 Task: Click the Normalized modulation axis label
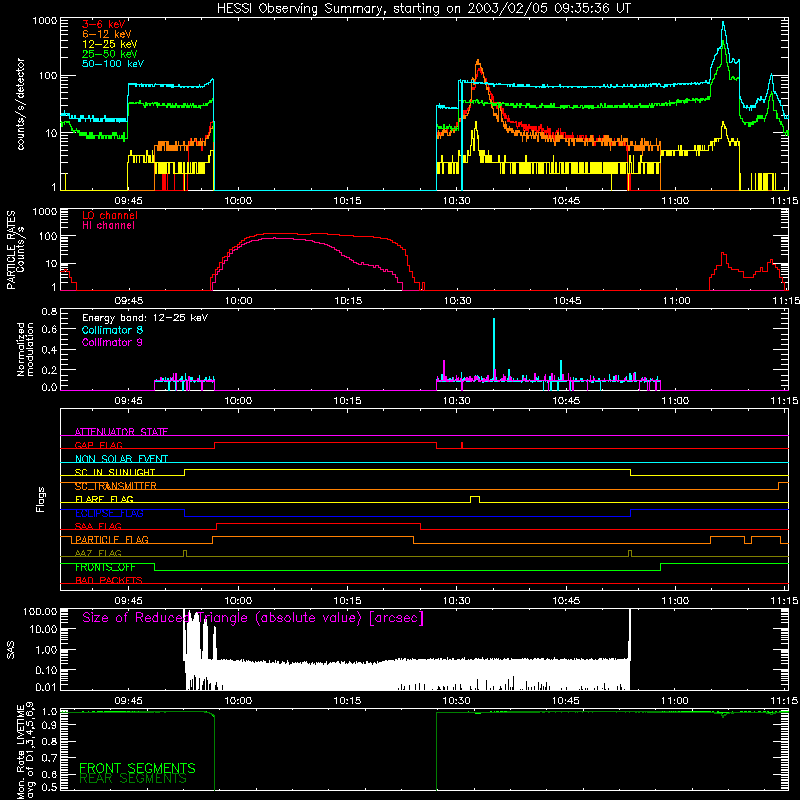tap(26, 349)
